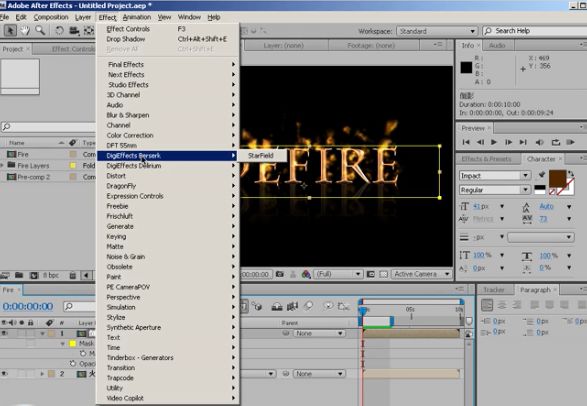The height and width of the screenshot is (406, 587).
Task: Open Impact font family dropdown
Action: click(495, 175)
